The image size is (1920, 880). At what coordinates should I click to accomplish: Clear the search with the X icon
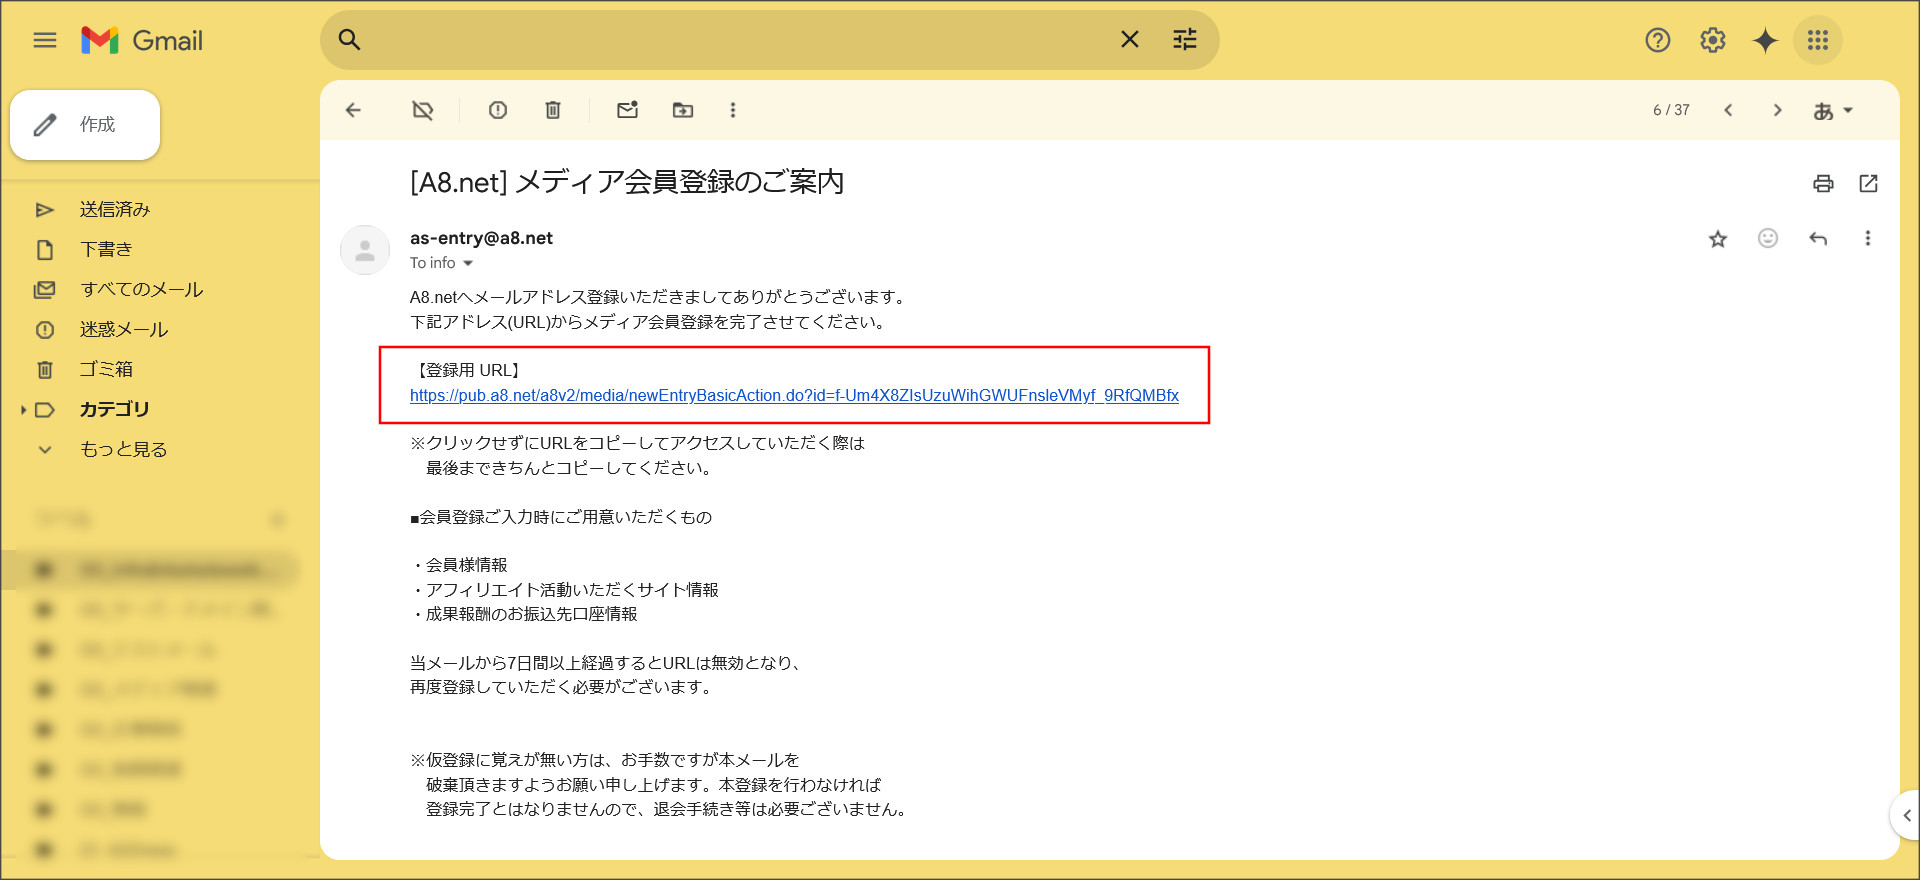[1130, 40]
